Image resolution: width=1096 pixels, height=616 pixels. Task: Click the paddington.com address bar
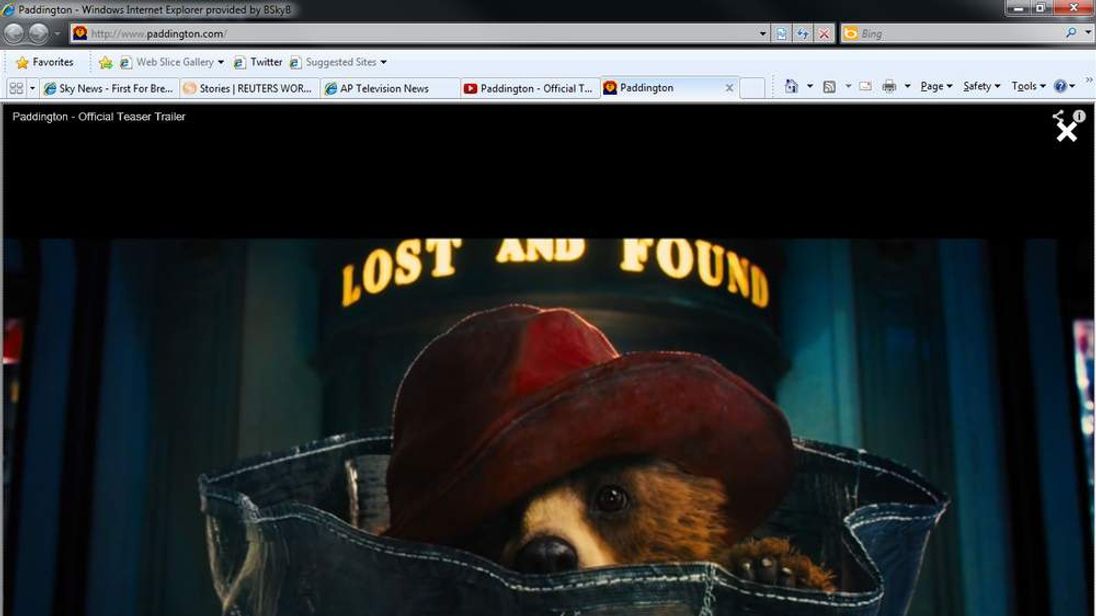click(x=419, y=34)
